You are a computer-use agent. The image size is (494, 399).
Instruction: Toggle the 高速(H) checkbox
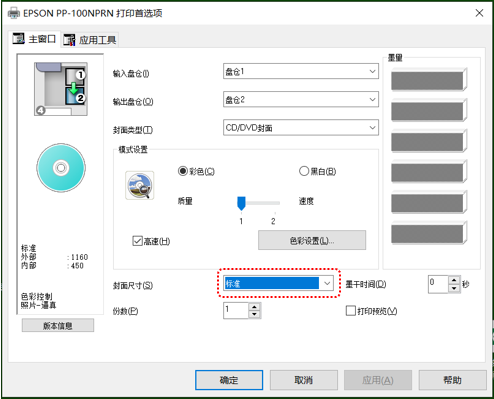click(x=137, y=241)
